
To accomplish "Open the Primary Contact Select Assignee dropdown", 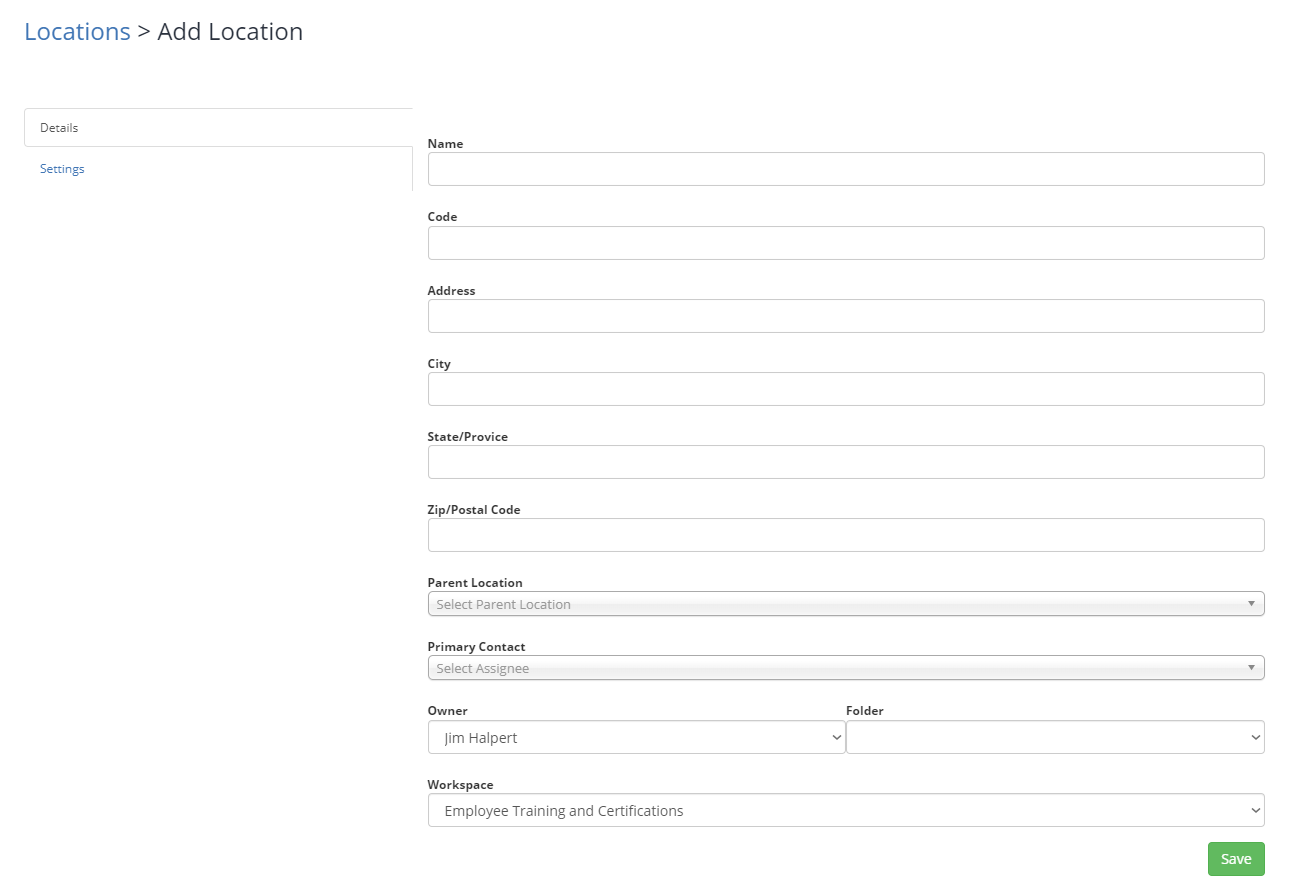I will click(846, 668).
